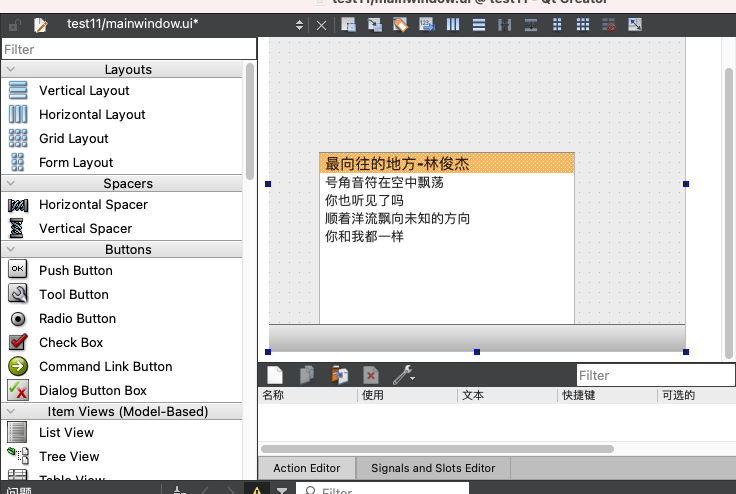Click the 使用 column header
Viewport: 736px width, 494px height.
[x=407, y=395]
